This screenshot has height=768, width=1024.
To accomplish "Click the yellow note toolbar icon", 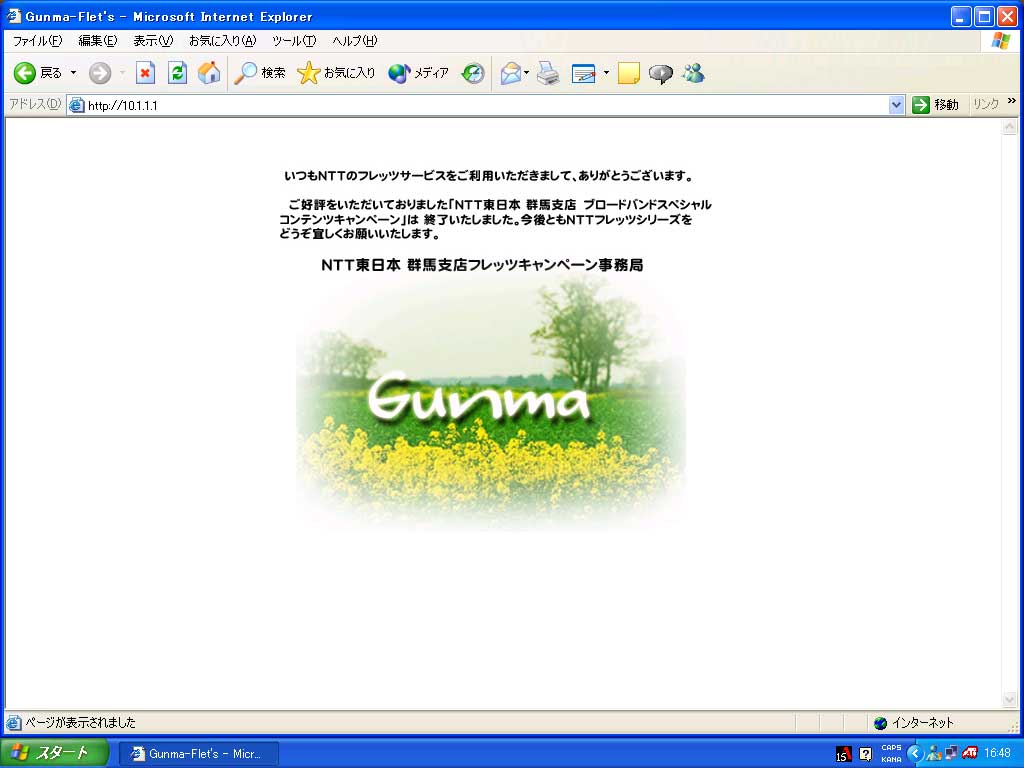I will coord(628,73).
